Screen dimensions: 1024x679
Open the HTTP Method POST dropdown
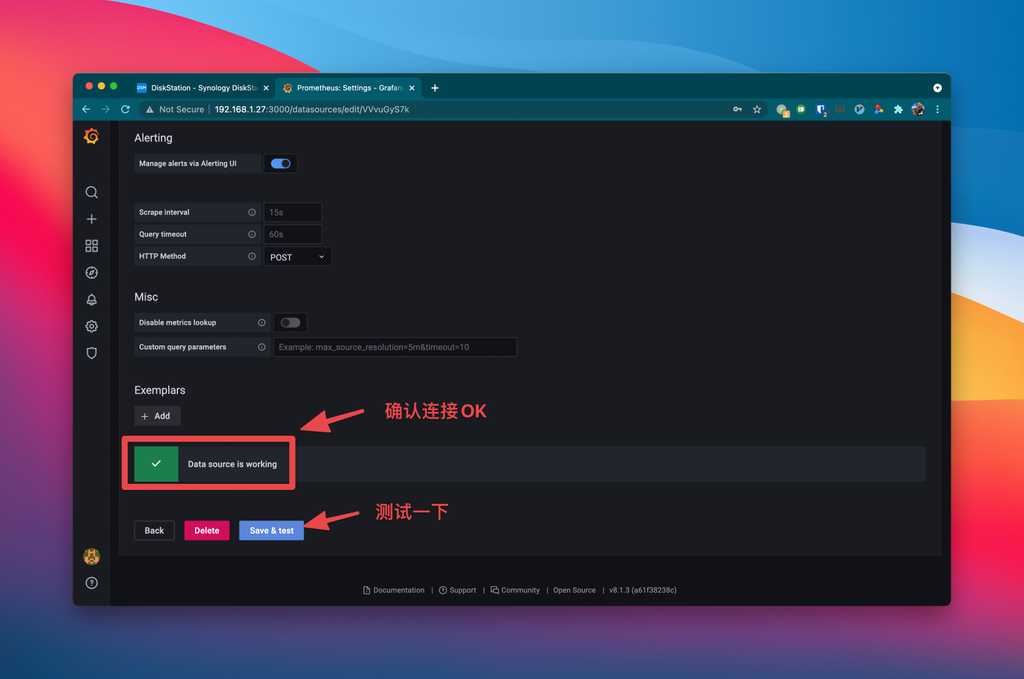[297, 257]
